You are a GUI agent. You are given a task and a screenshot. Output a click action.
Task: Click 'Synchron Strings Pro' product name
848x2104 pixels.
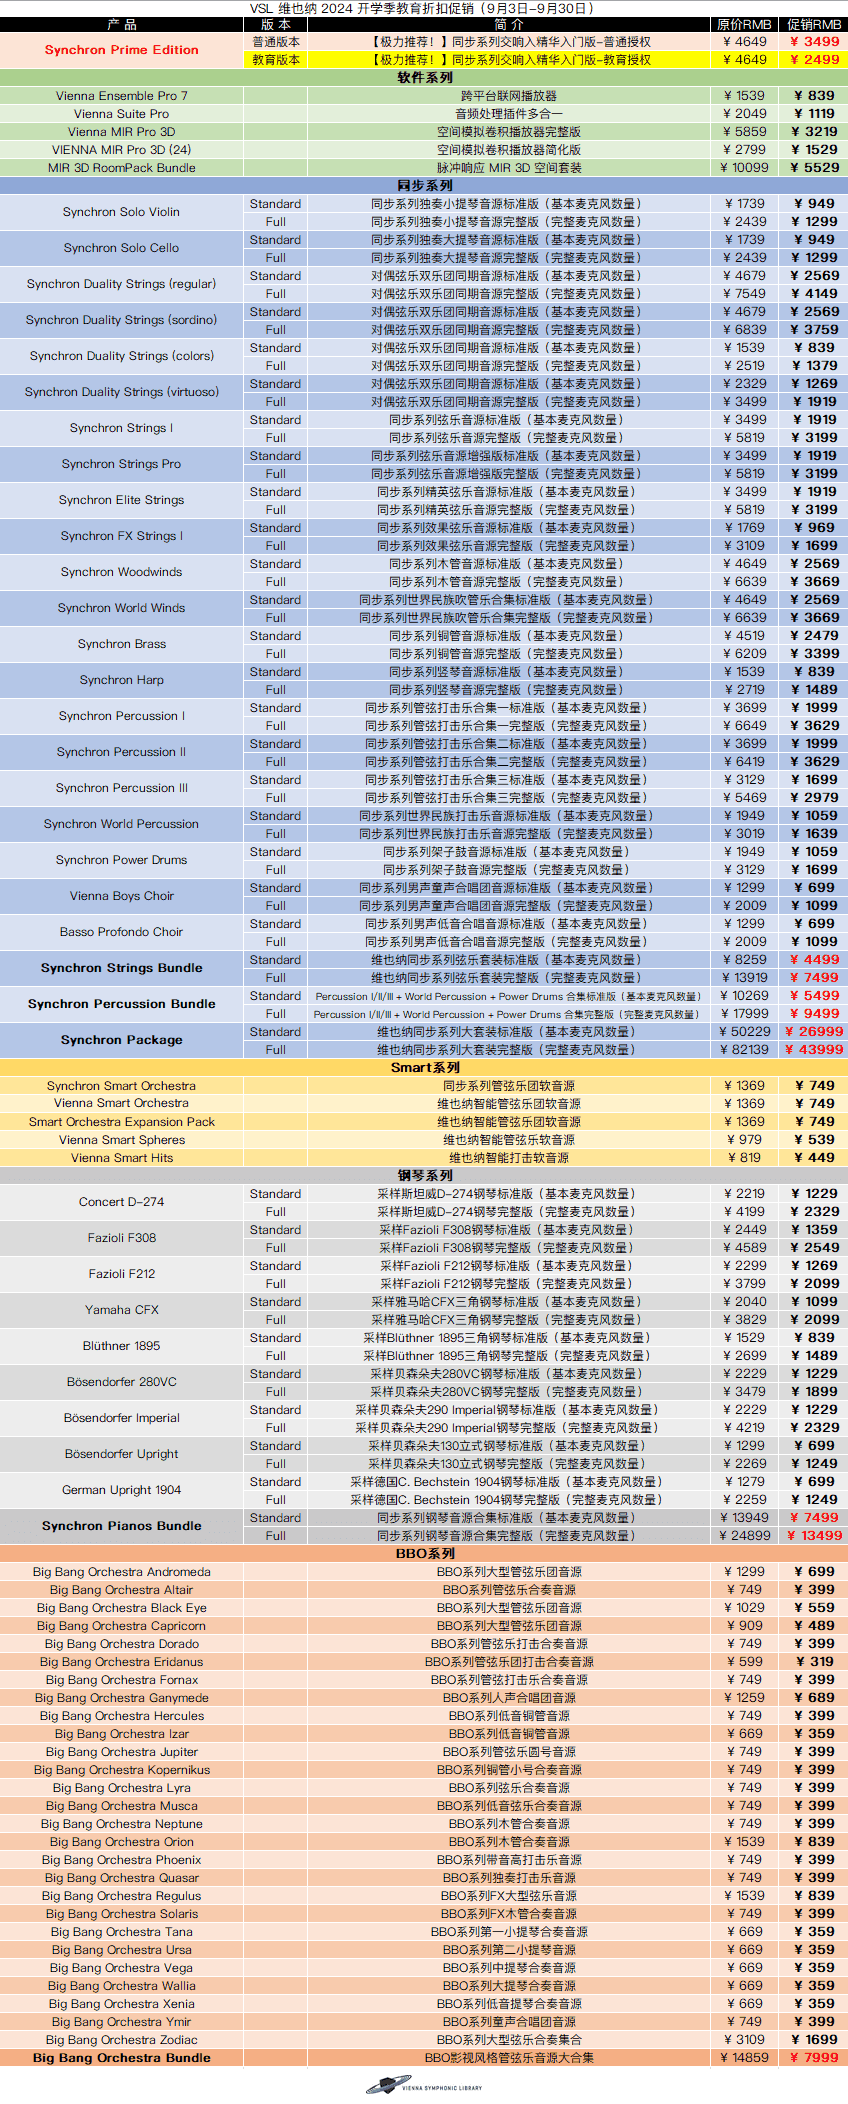pyautogui.click(x=122, y=464)
